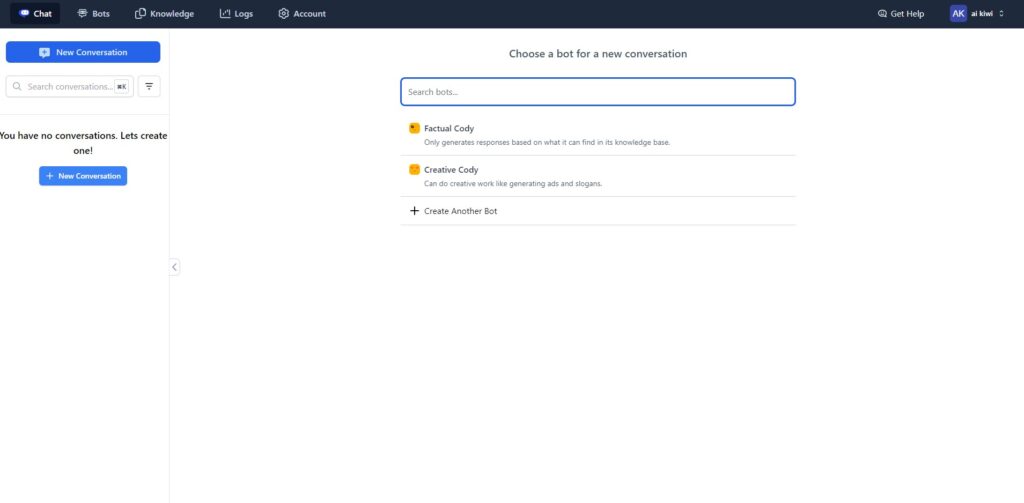The image size is (1024, 503).
Task: Select Factual Cody bot
Action: (598, 135)
